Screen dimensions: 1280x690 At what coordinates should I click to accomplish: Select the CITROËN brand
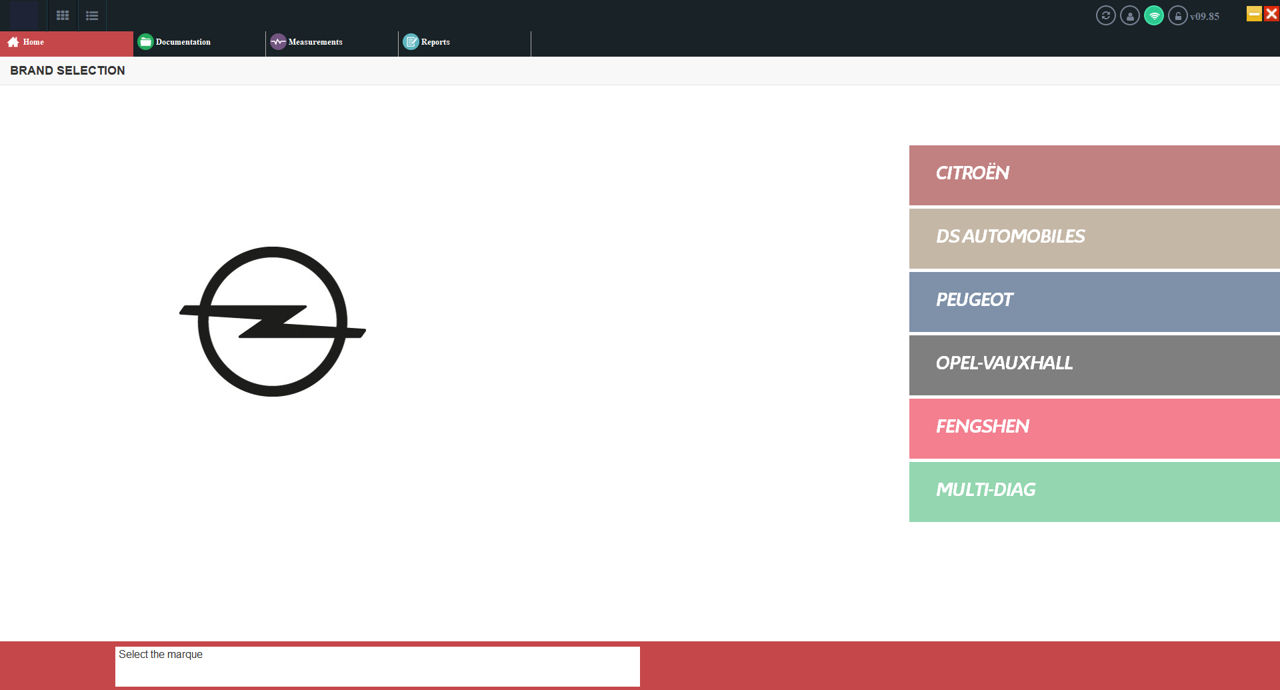click(1094, 174)
